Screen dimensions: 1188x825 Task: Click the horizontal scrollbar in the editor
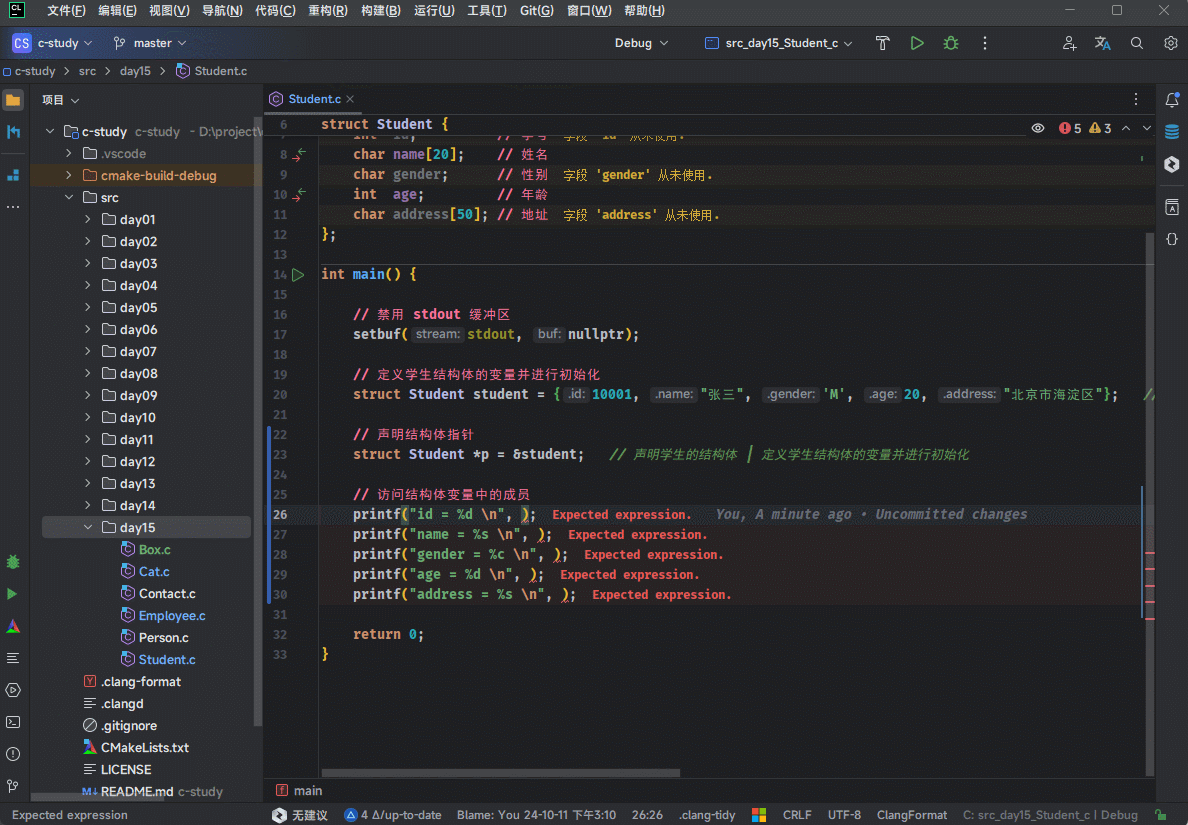pos(500,773)
